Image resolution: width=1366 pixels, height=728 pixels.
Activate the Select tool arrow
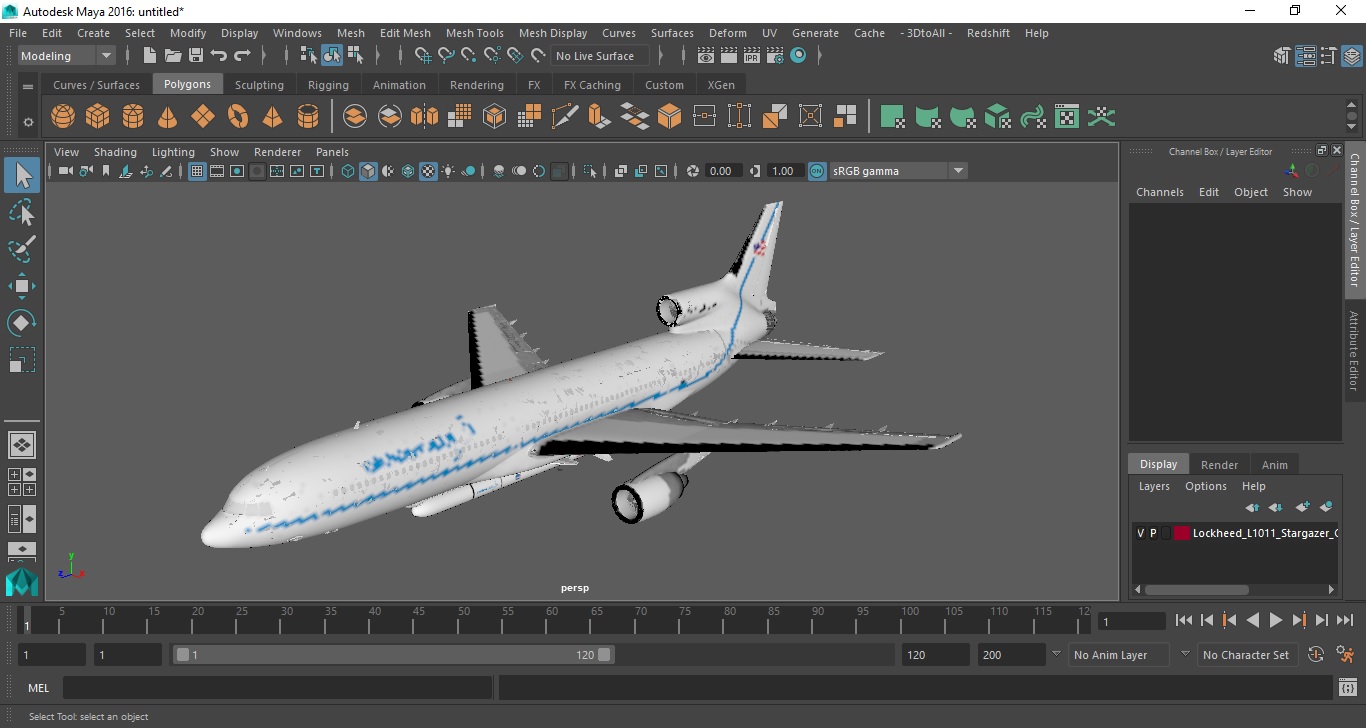tap(22, 176)
